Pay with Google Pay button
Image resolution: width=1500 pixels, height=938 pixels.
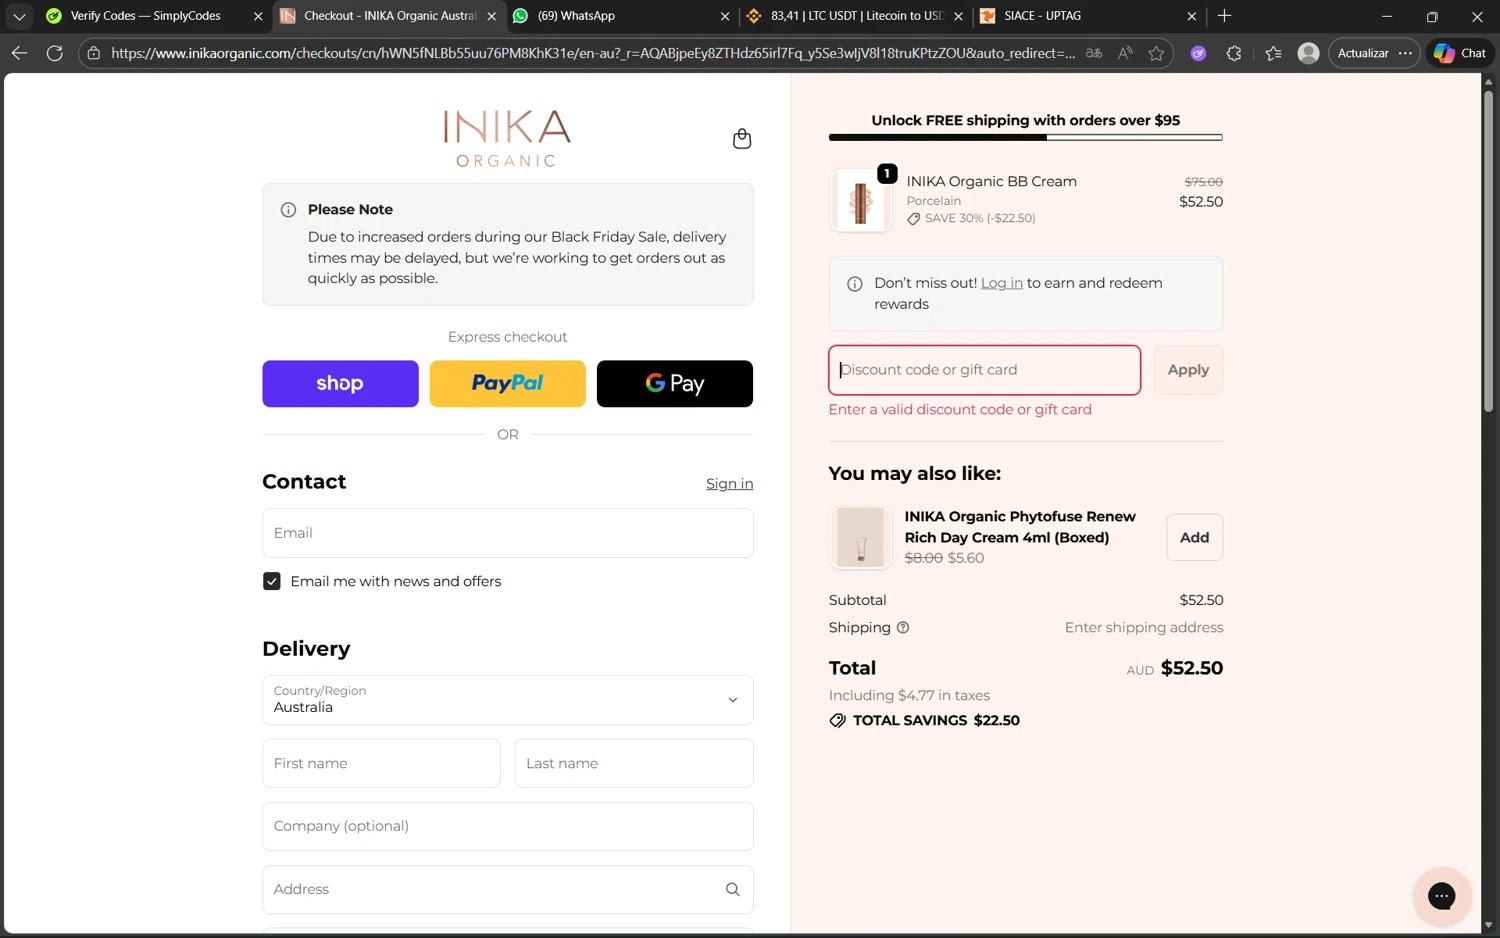point(675,384)
